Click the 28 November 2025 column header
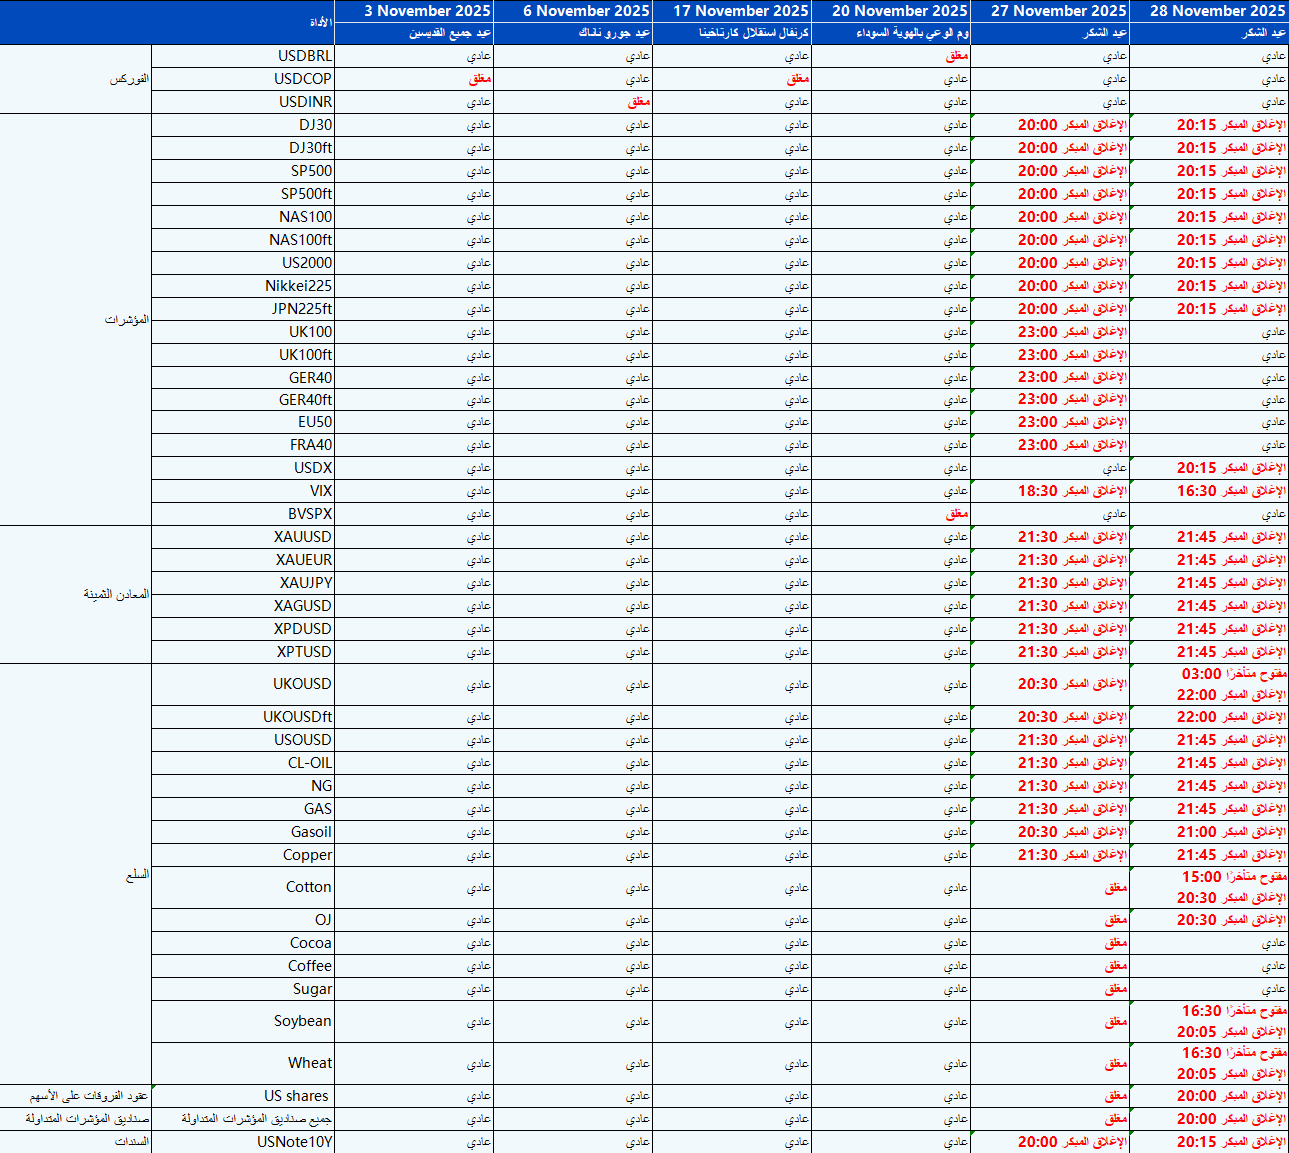Image resolution: width=1289 pixels, height=1153 pixels. pos(1217,11)
